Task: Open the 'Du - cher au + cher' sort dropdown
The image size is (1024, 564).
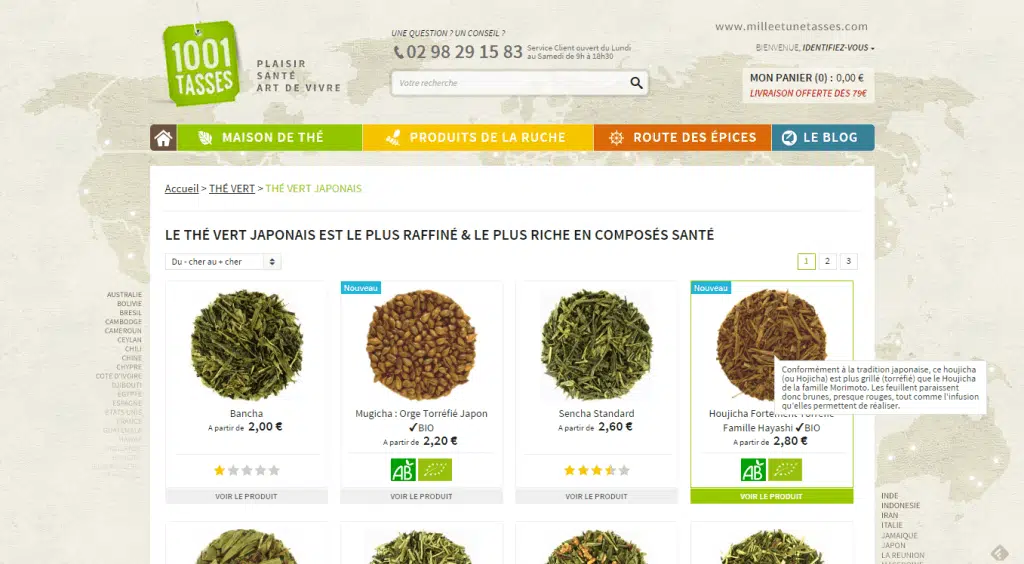Action: (x=223, y=262)
